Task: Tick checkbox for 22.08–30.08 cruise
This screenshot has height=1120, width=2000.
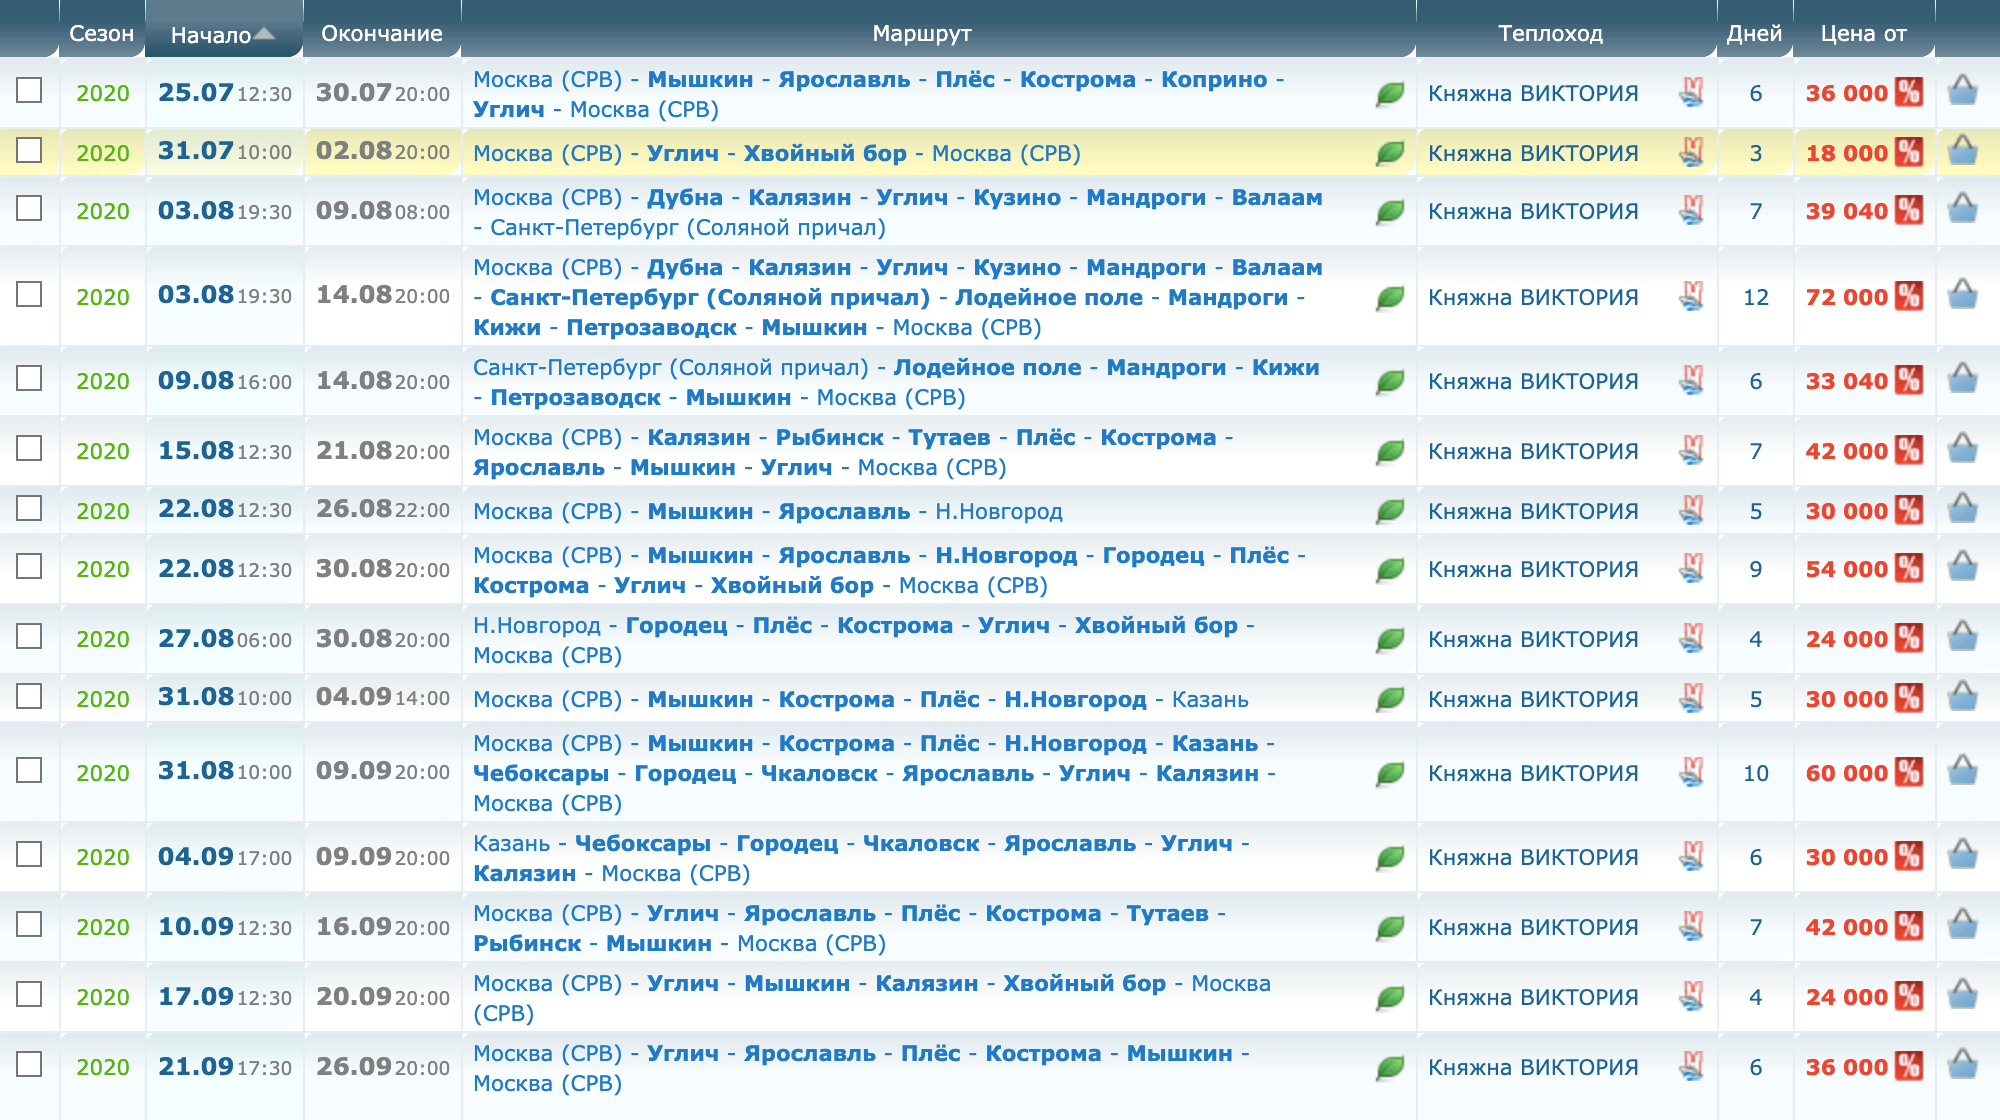Action: 29,566
